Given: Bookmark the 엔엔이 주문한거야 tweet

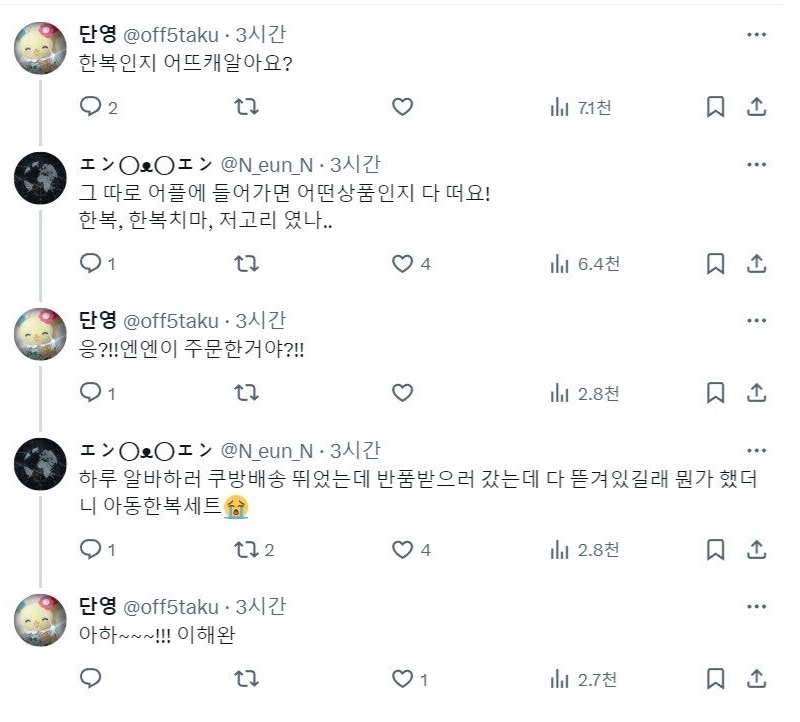Looking at the screenshot, I should (x=715, y=393).
